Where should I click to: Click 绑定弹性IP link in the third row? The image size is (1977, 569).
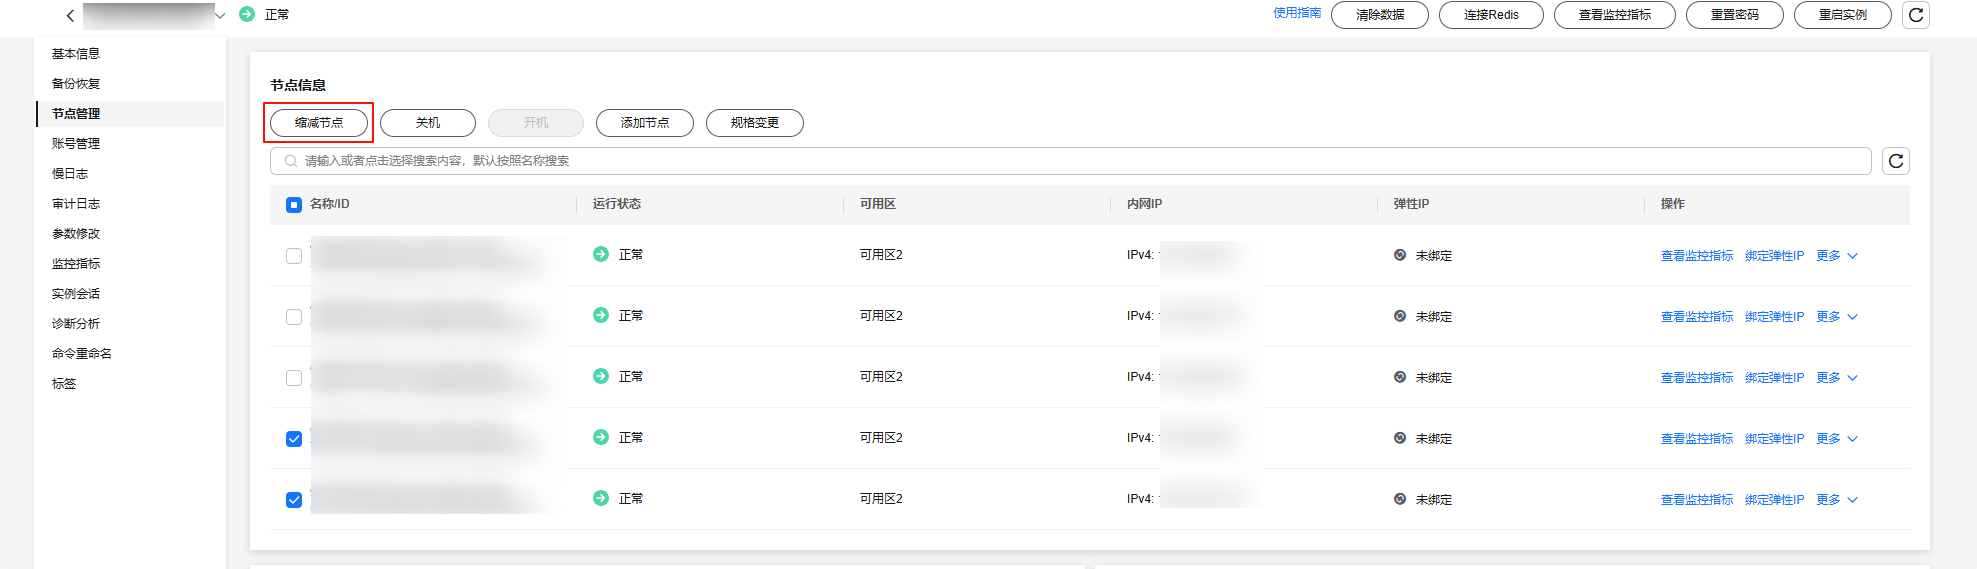coord(1774,378)
